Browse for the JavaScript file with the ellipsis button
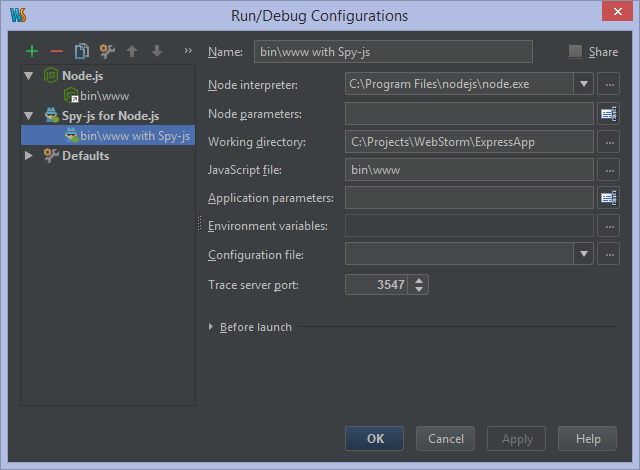The width and height of the screenshot is (640, 470). coord(609,170)
